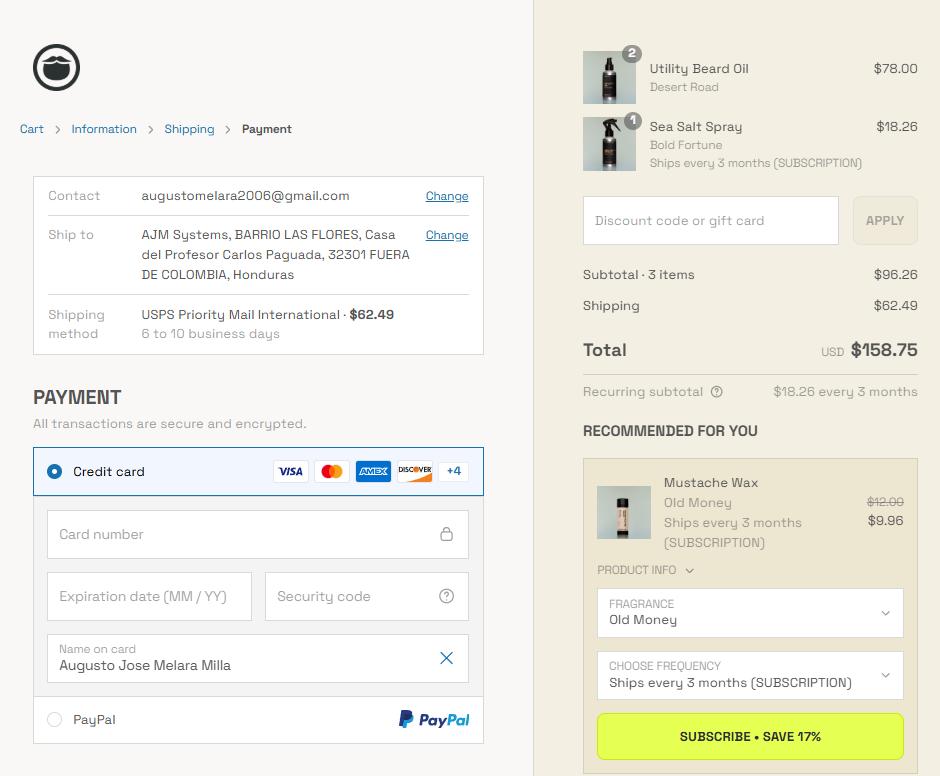Select the PayPal payment option
The width and height of the screenshot is (940, 776).
pos(55,719)
